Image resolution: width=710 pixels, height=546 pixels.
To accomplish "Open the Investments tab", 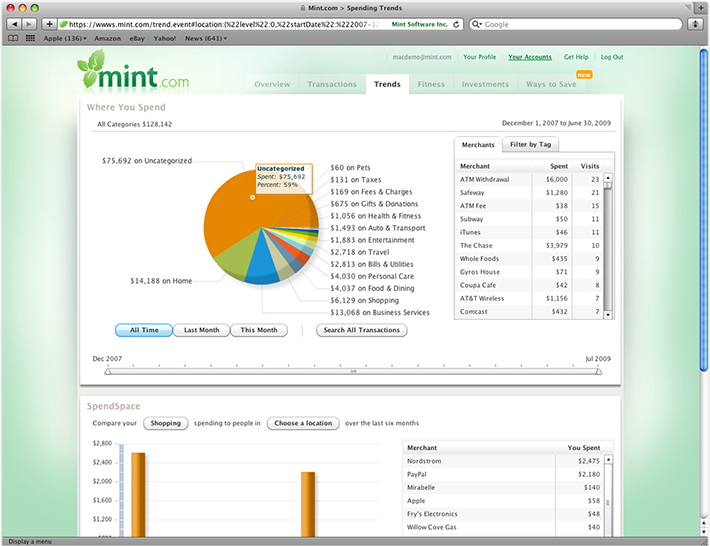I will (485, 84).
